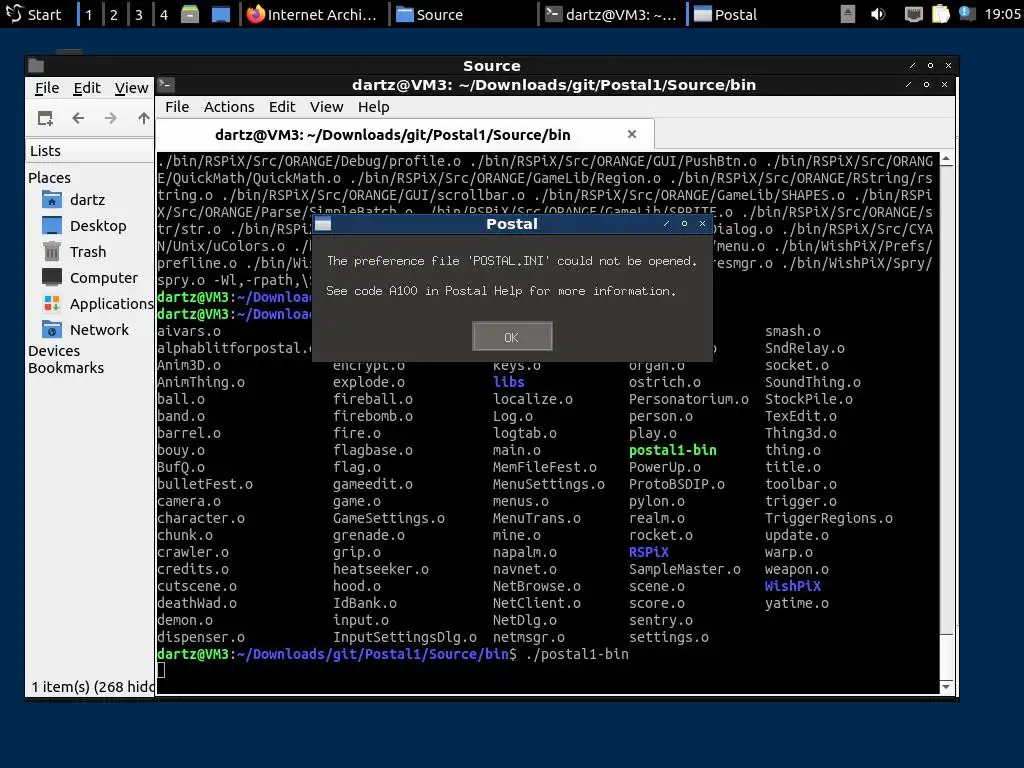
Task: Switch to workspace 3
Action: 138,14
